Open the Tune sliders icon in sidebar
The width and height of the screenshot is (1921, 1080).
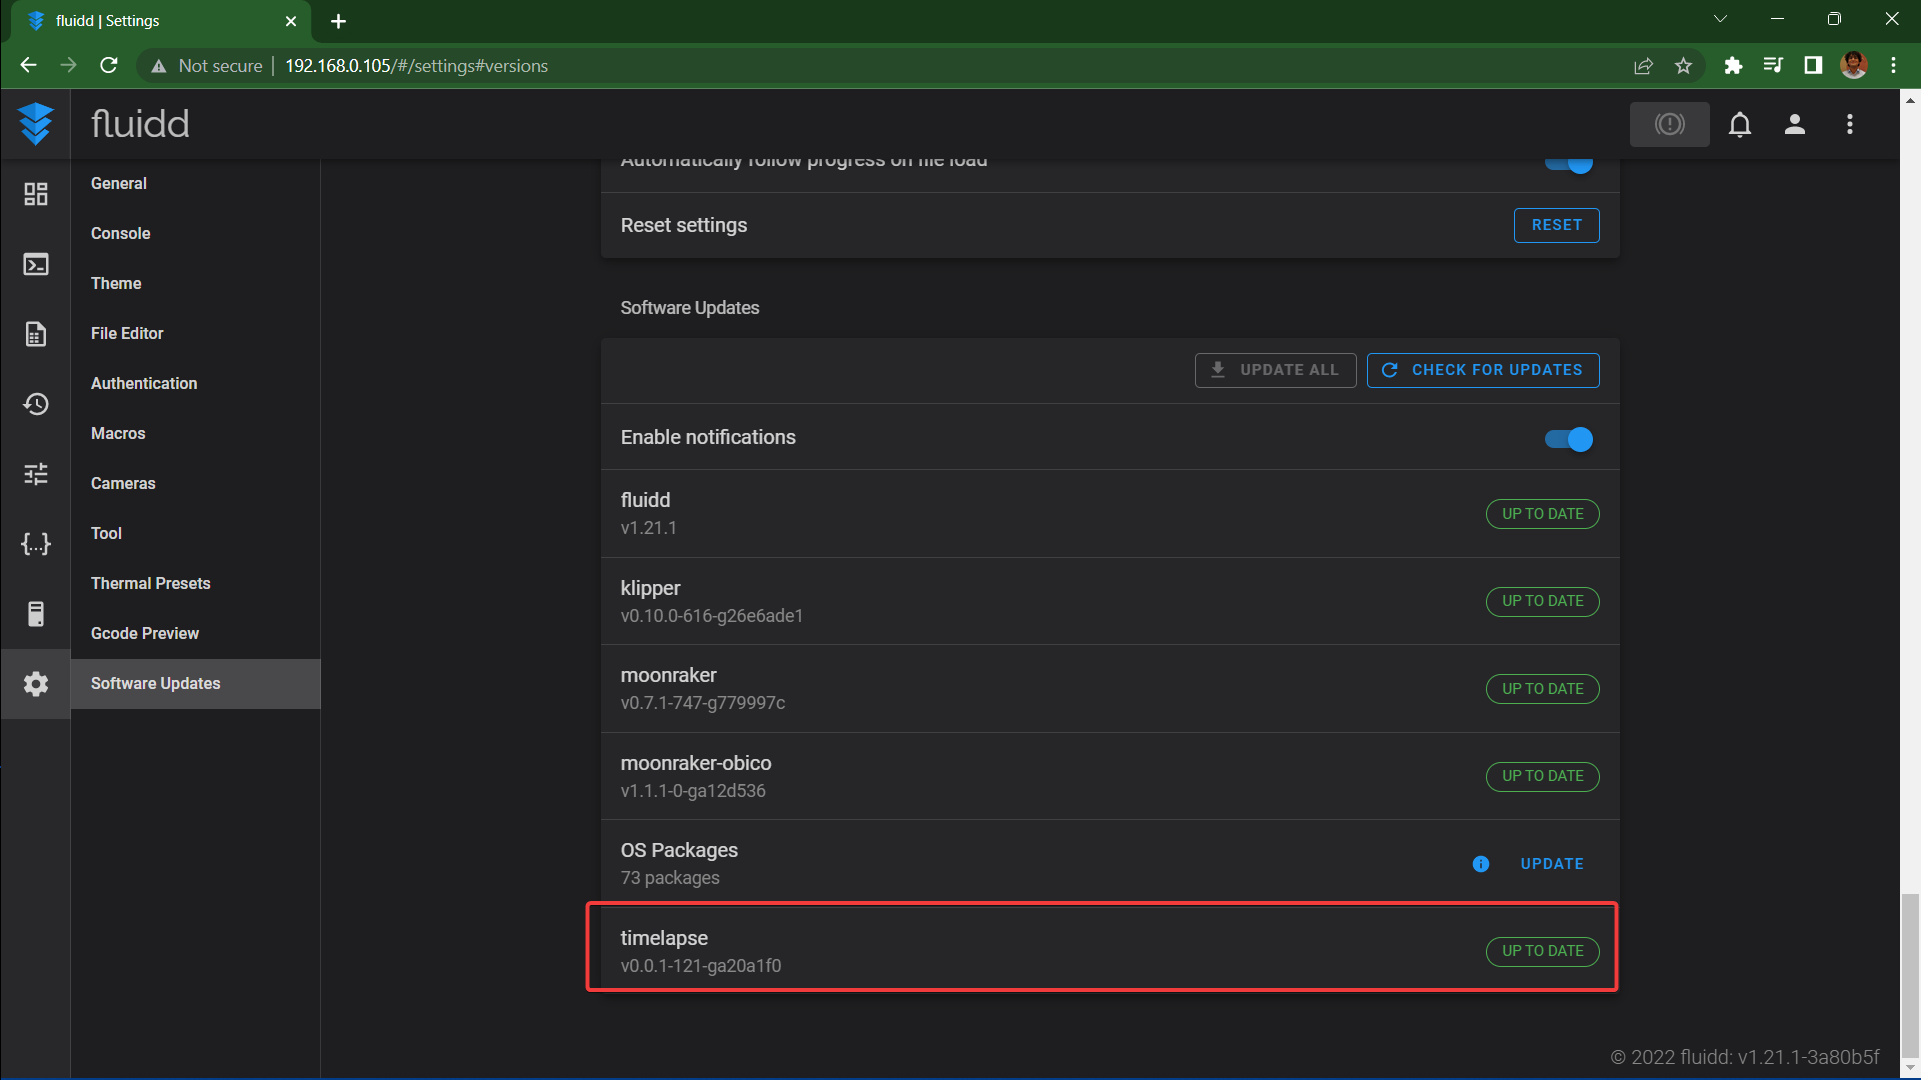(x=36, y=474)
